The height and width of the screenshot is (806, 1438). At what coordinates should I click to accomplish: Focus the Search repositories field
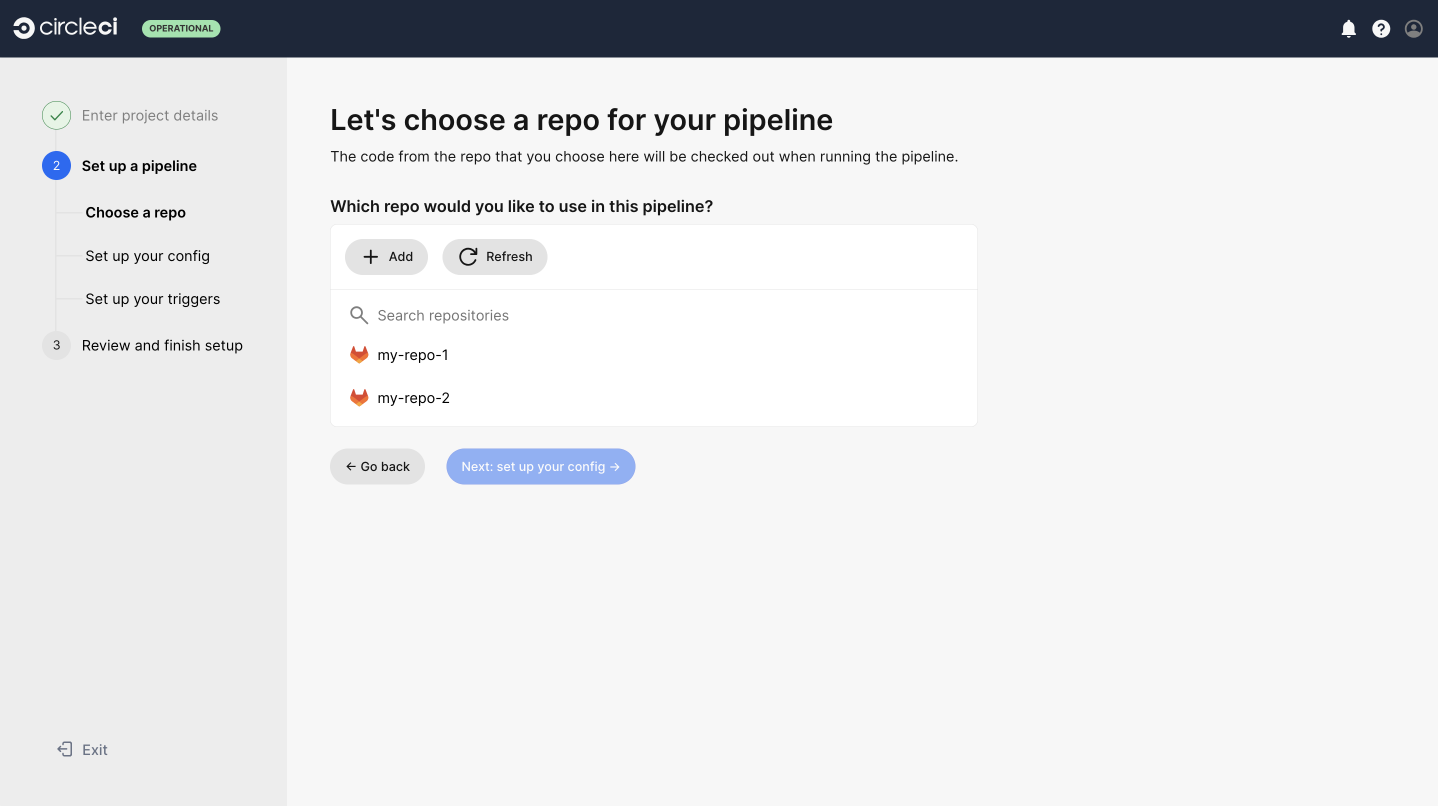click(654, 315)
